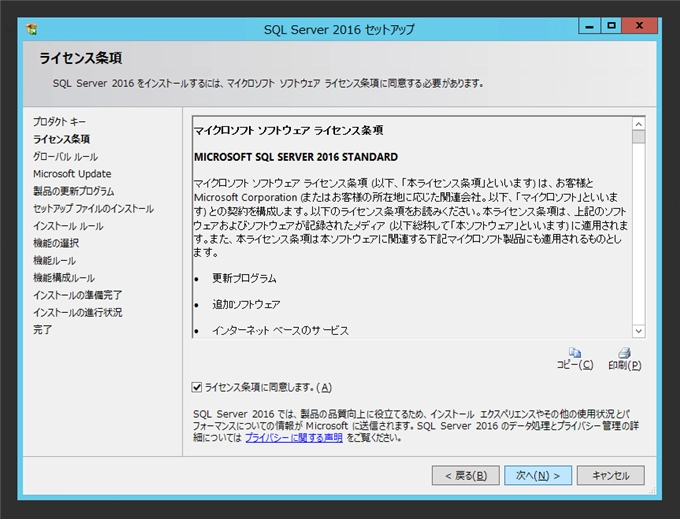Select the インストールの進行状況 step
Screen dimensions: 680x519
coord(78,313)
